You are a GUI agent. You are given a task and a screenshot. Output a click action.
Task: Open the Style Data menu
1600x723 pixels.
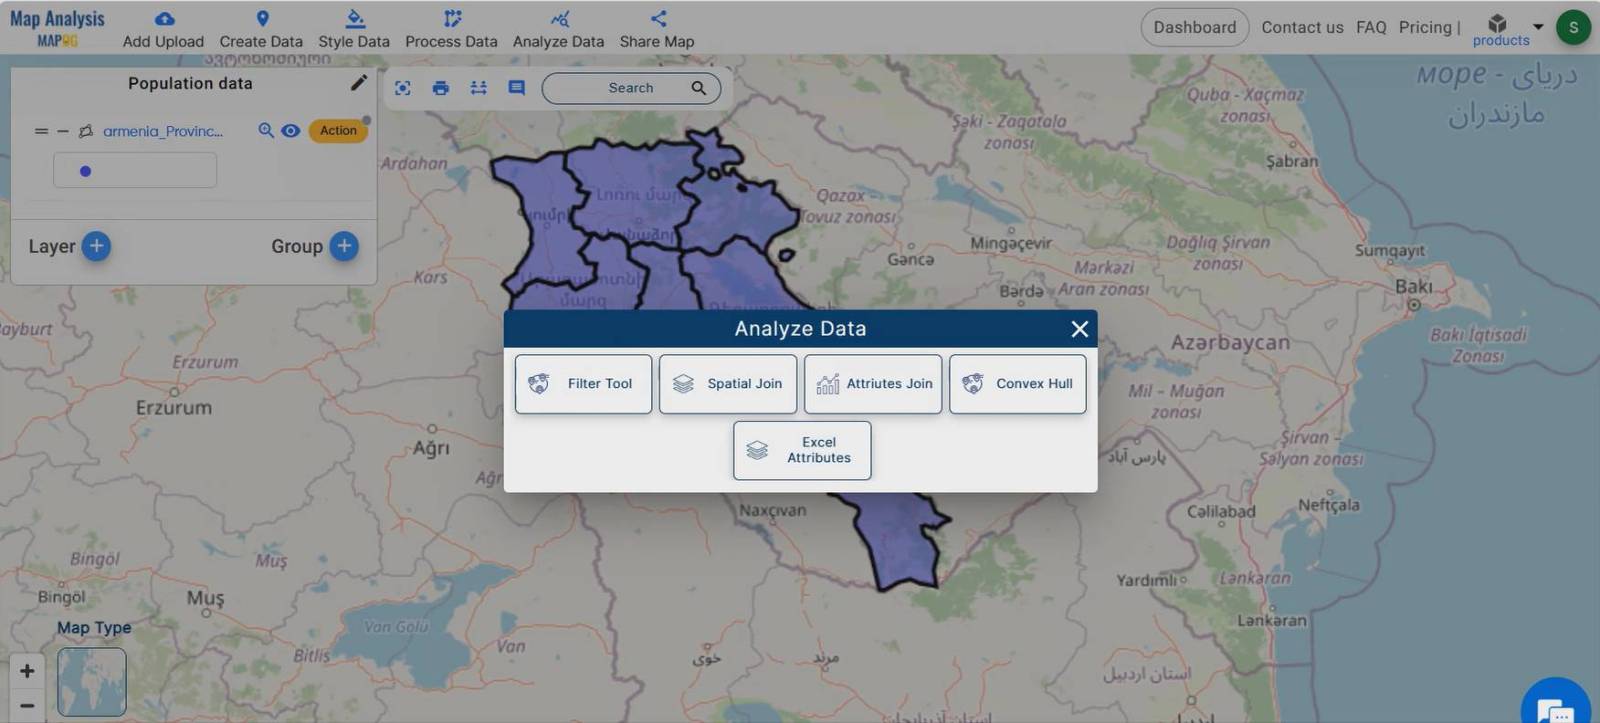354,28
